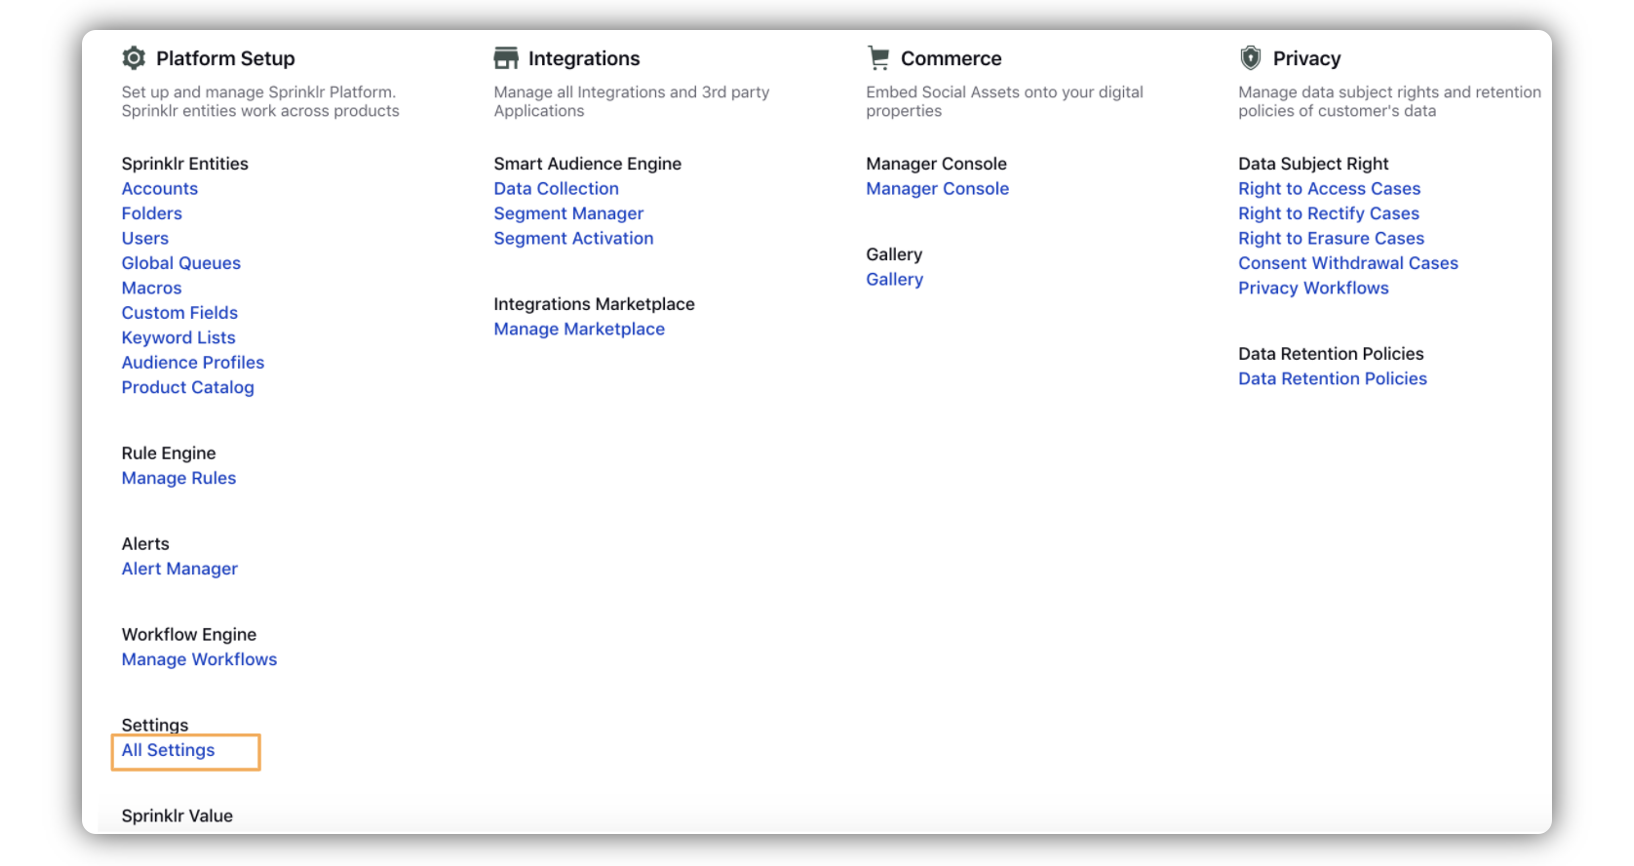Open Custom Fields
This screenshot has width=1634, height=866.
tap(180, 313)
